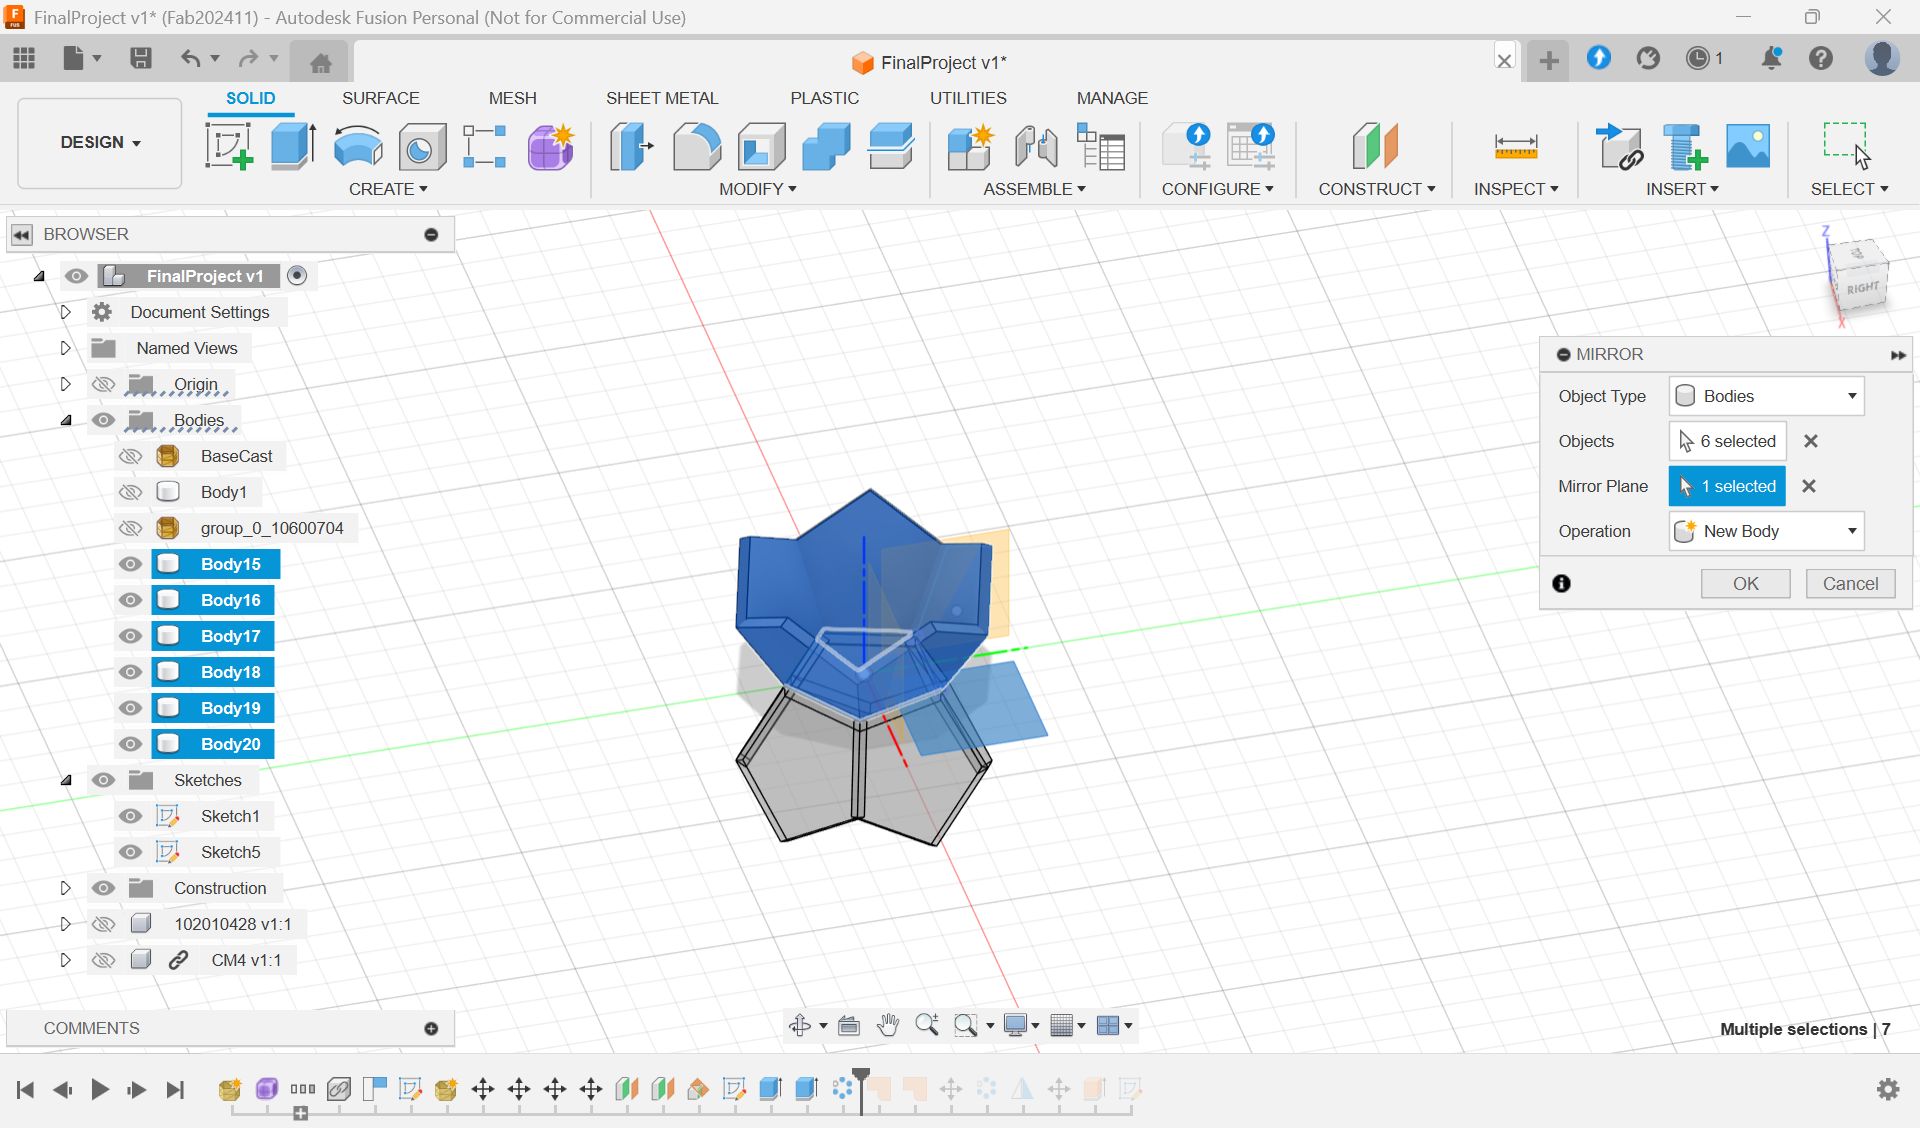This screenshot has width=1920, height=1128.
Task: Toggle visibility of Sketch1
Action: [x=130, y=816]
